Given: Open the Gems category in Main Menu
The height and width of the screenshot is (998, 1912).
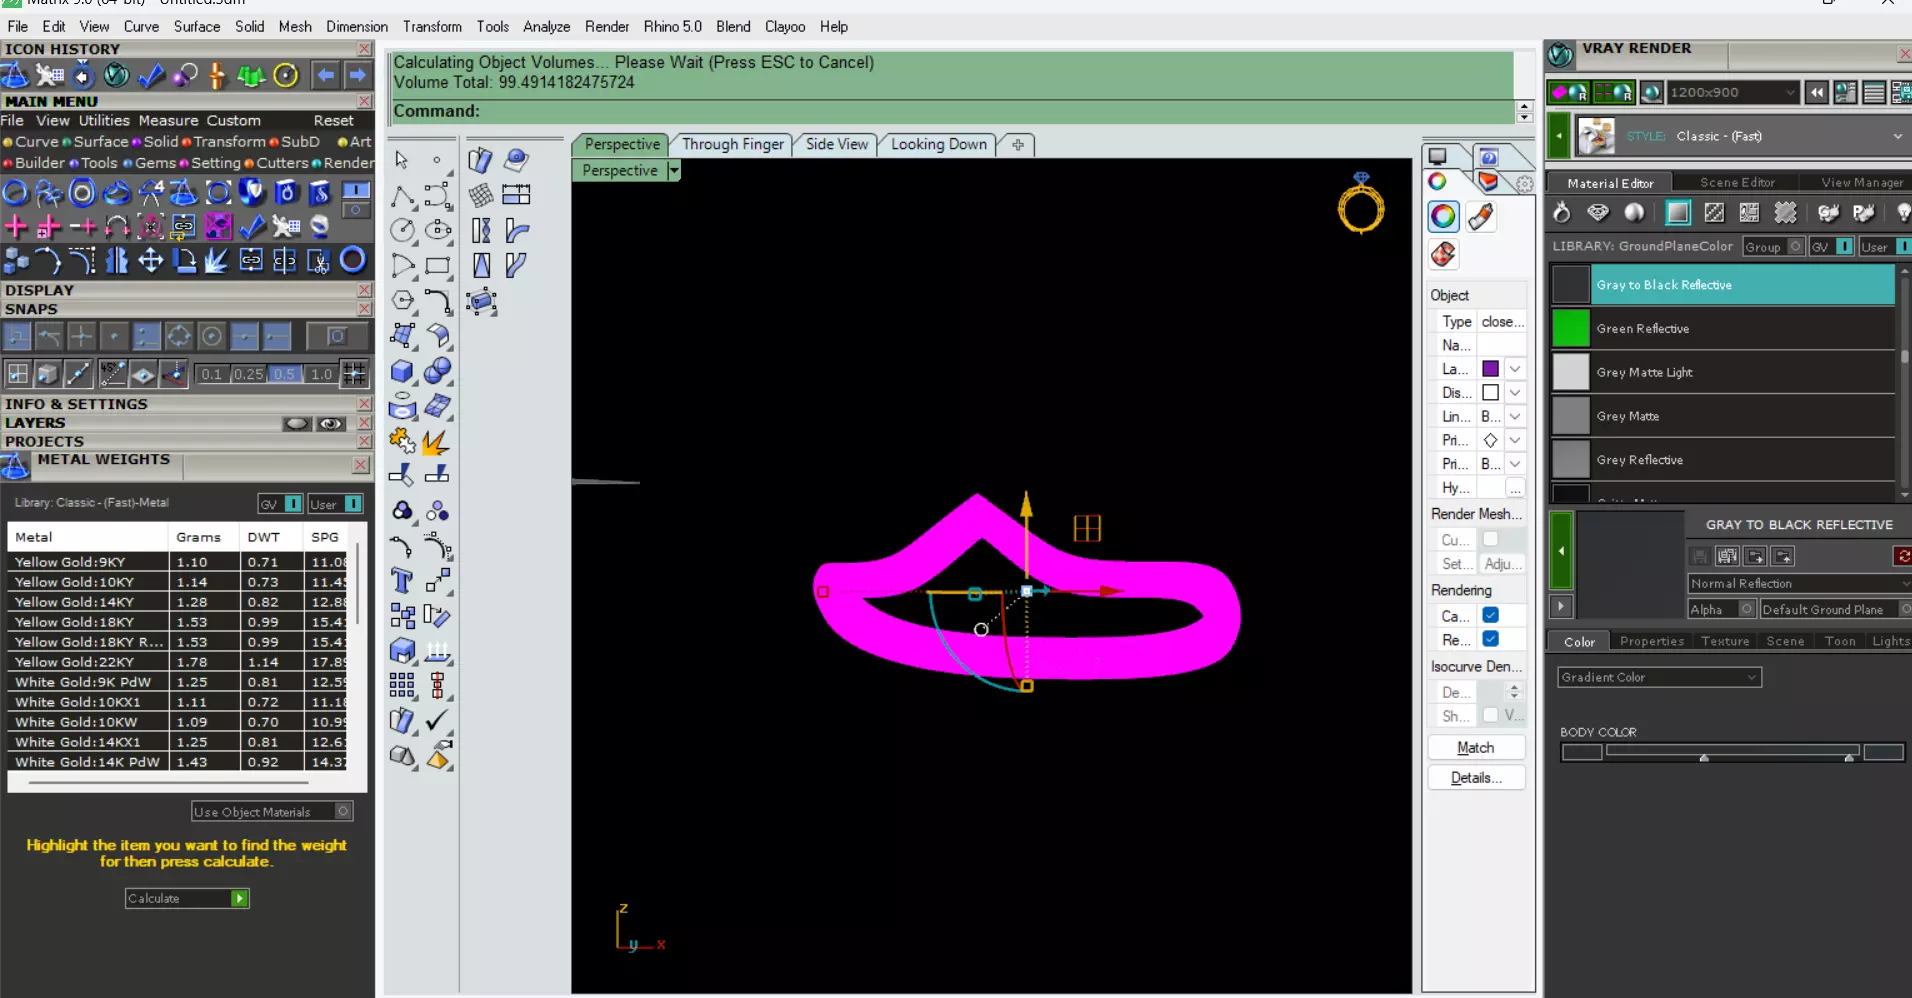Looking at the screenshot, I should [155, 163].
